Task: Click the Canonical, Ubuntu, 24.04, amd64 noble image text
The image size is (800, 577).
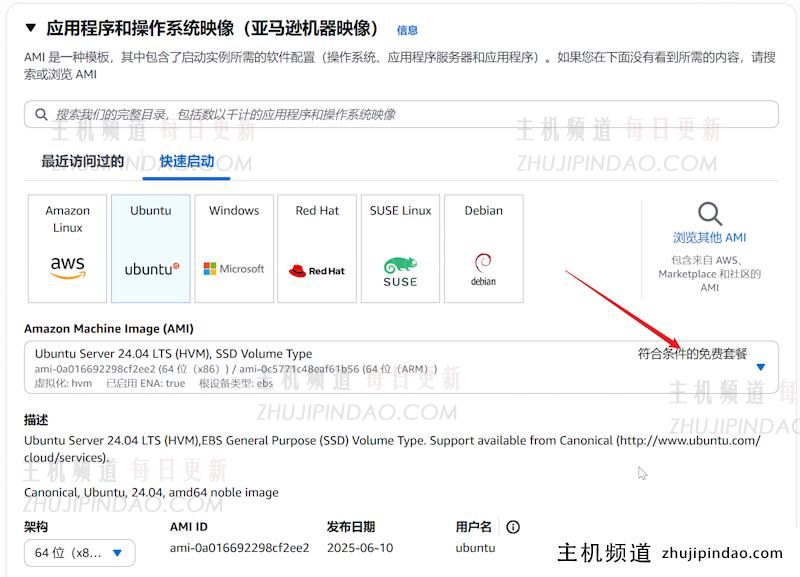Action: click(x=151, y=493)
